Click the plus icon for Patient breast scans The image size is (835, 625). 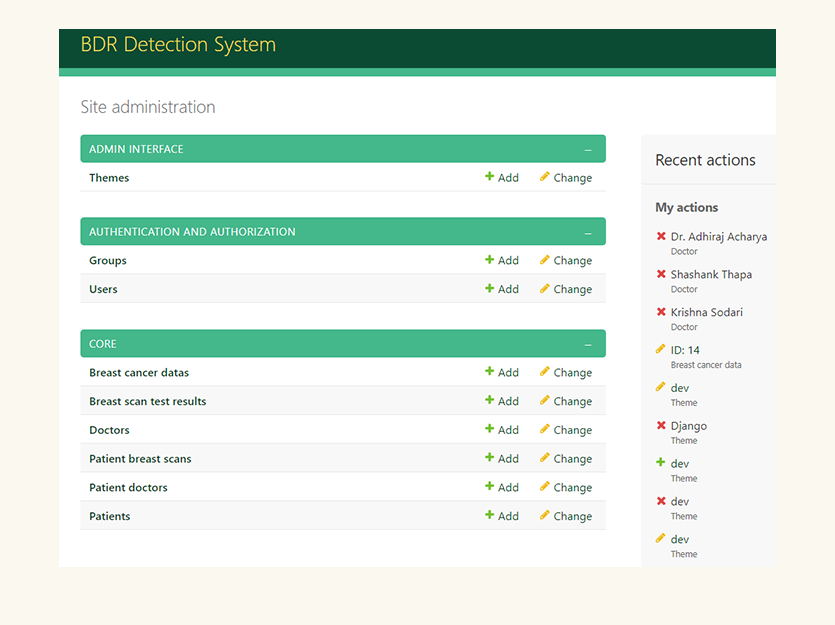click(x=489, y=457)
